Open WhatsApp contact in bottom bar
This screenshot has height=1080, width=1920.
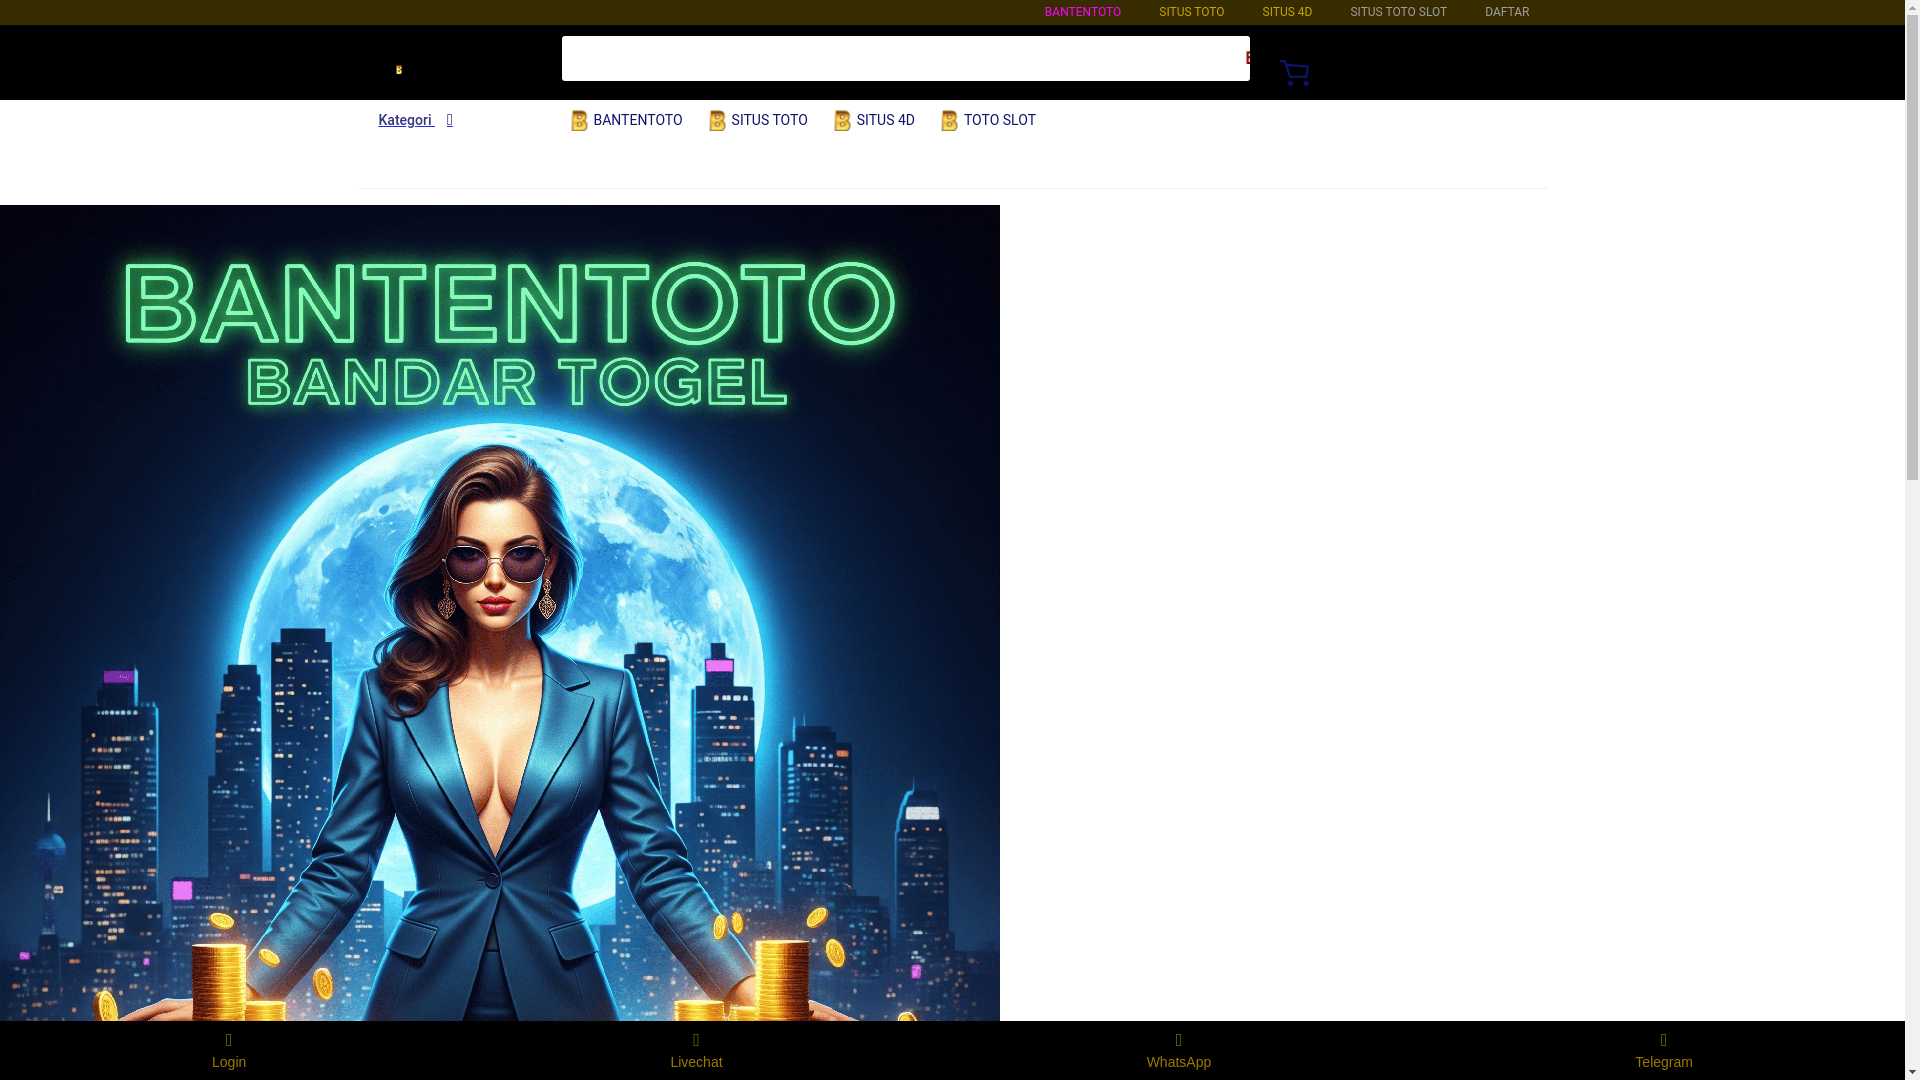pos(1179,1051)
